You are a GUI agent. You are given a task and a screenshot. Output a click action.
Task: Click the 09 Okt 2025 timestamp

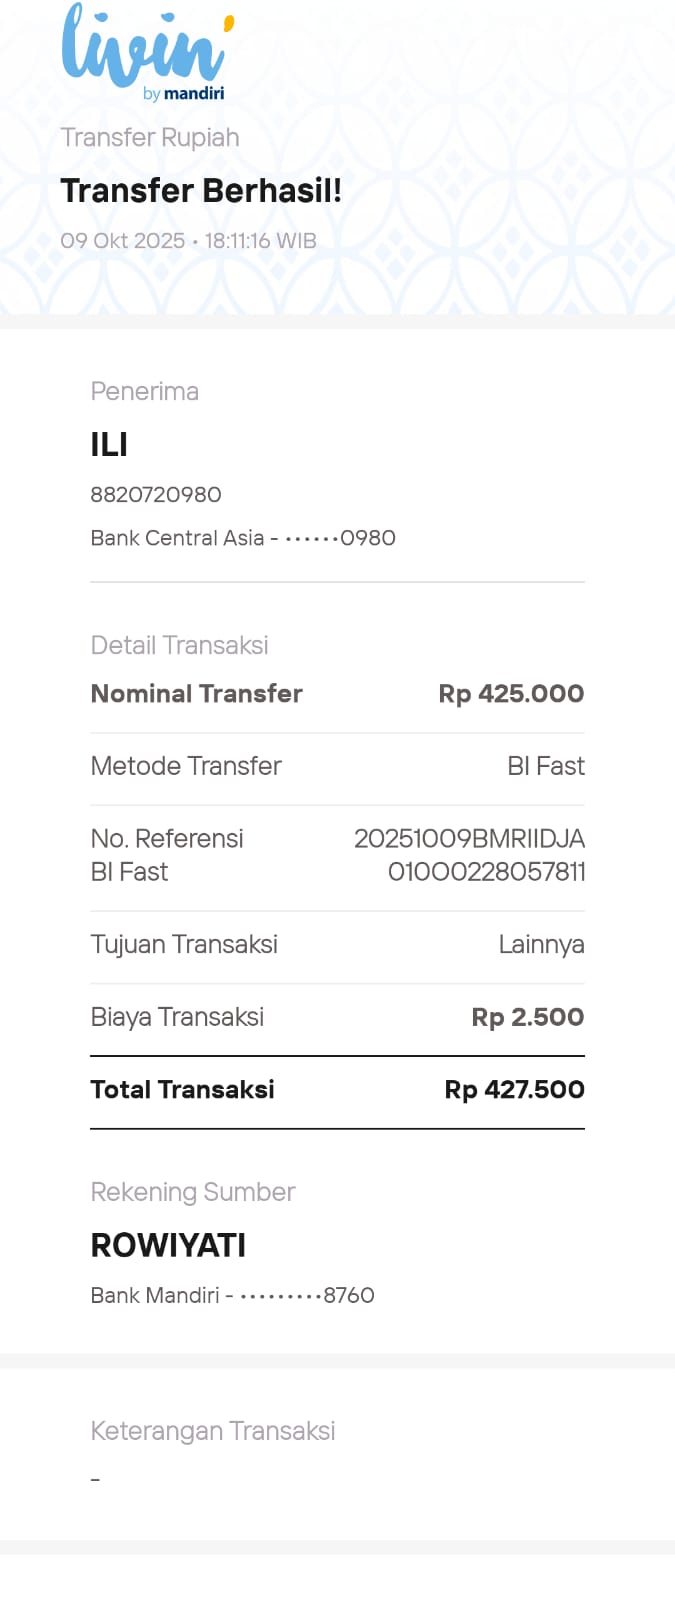188,241
